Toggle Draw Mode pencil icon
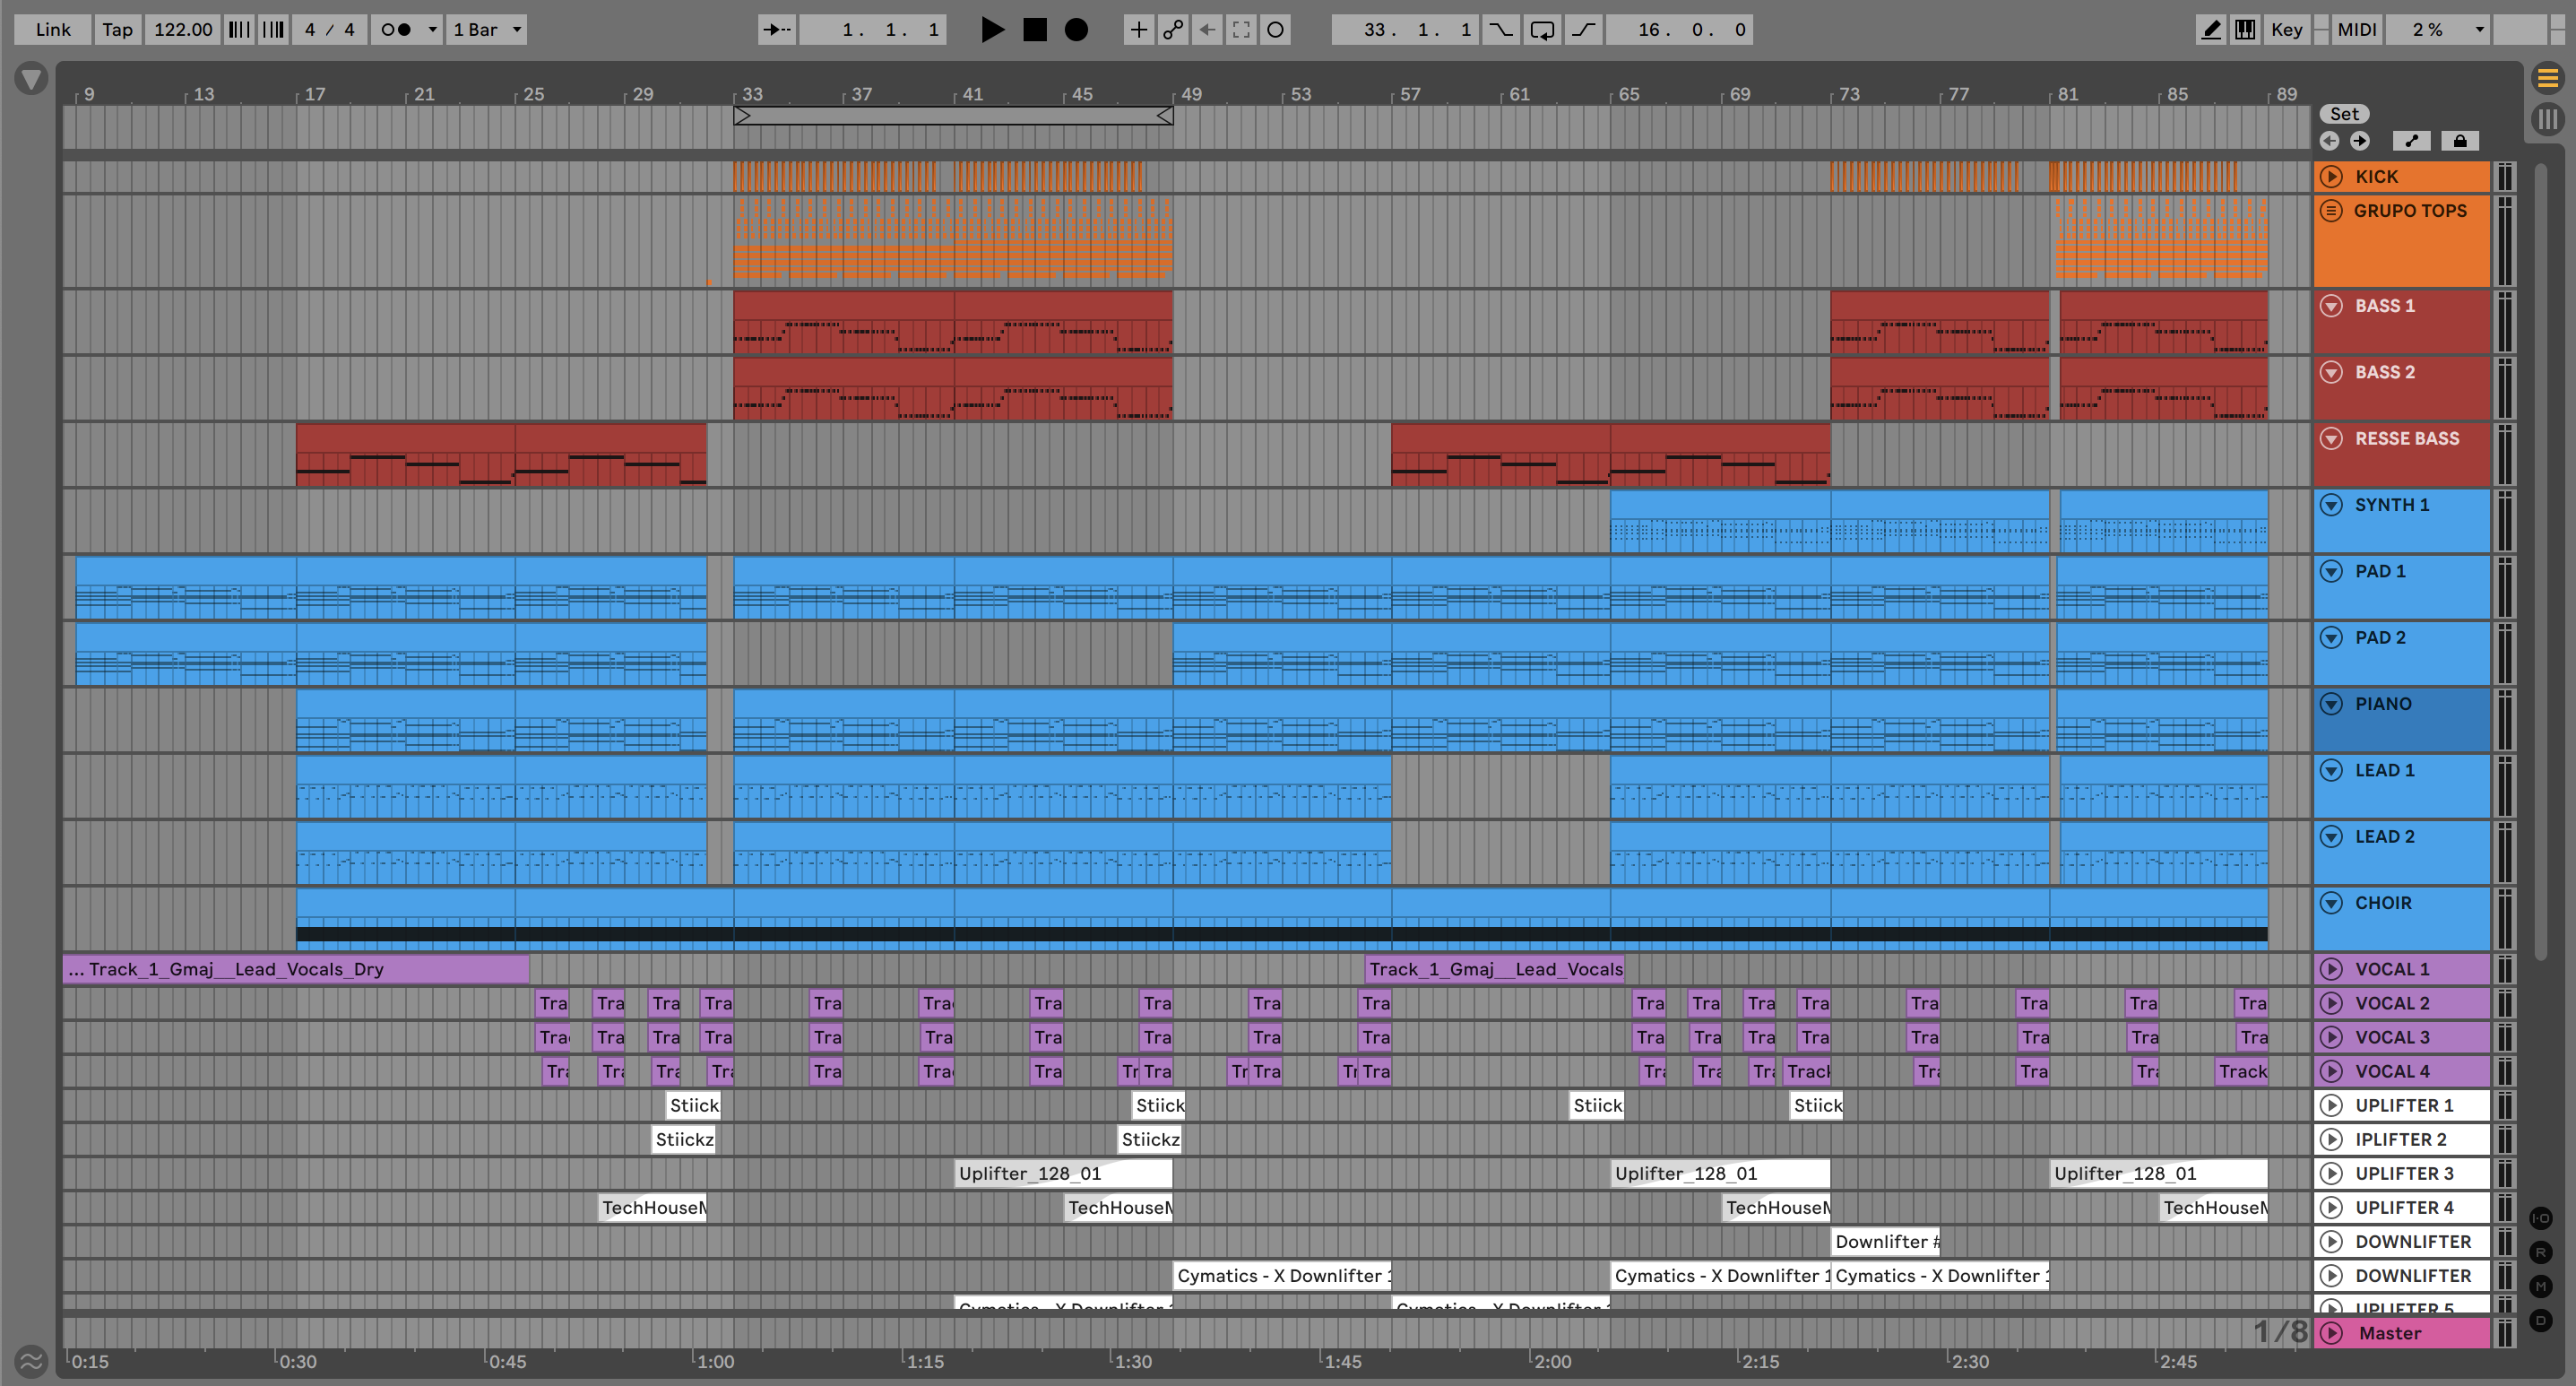The height and width of the screenshot is (1386, 2576). point(2211,30)
